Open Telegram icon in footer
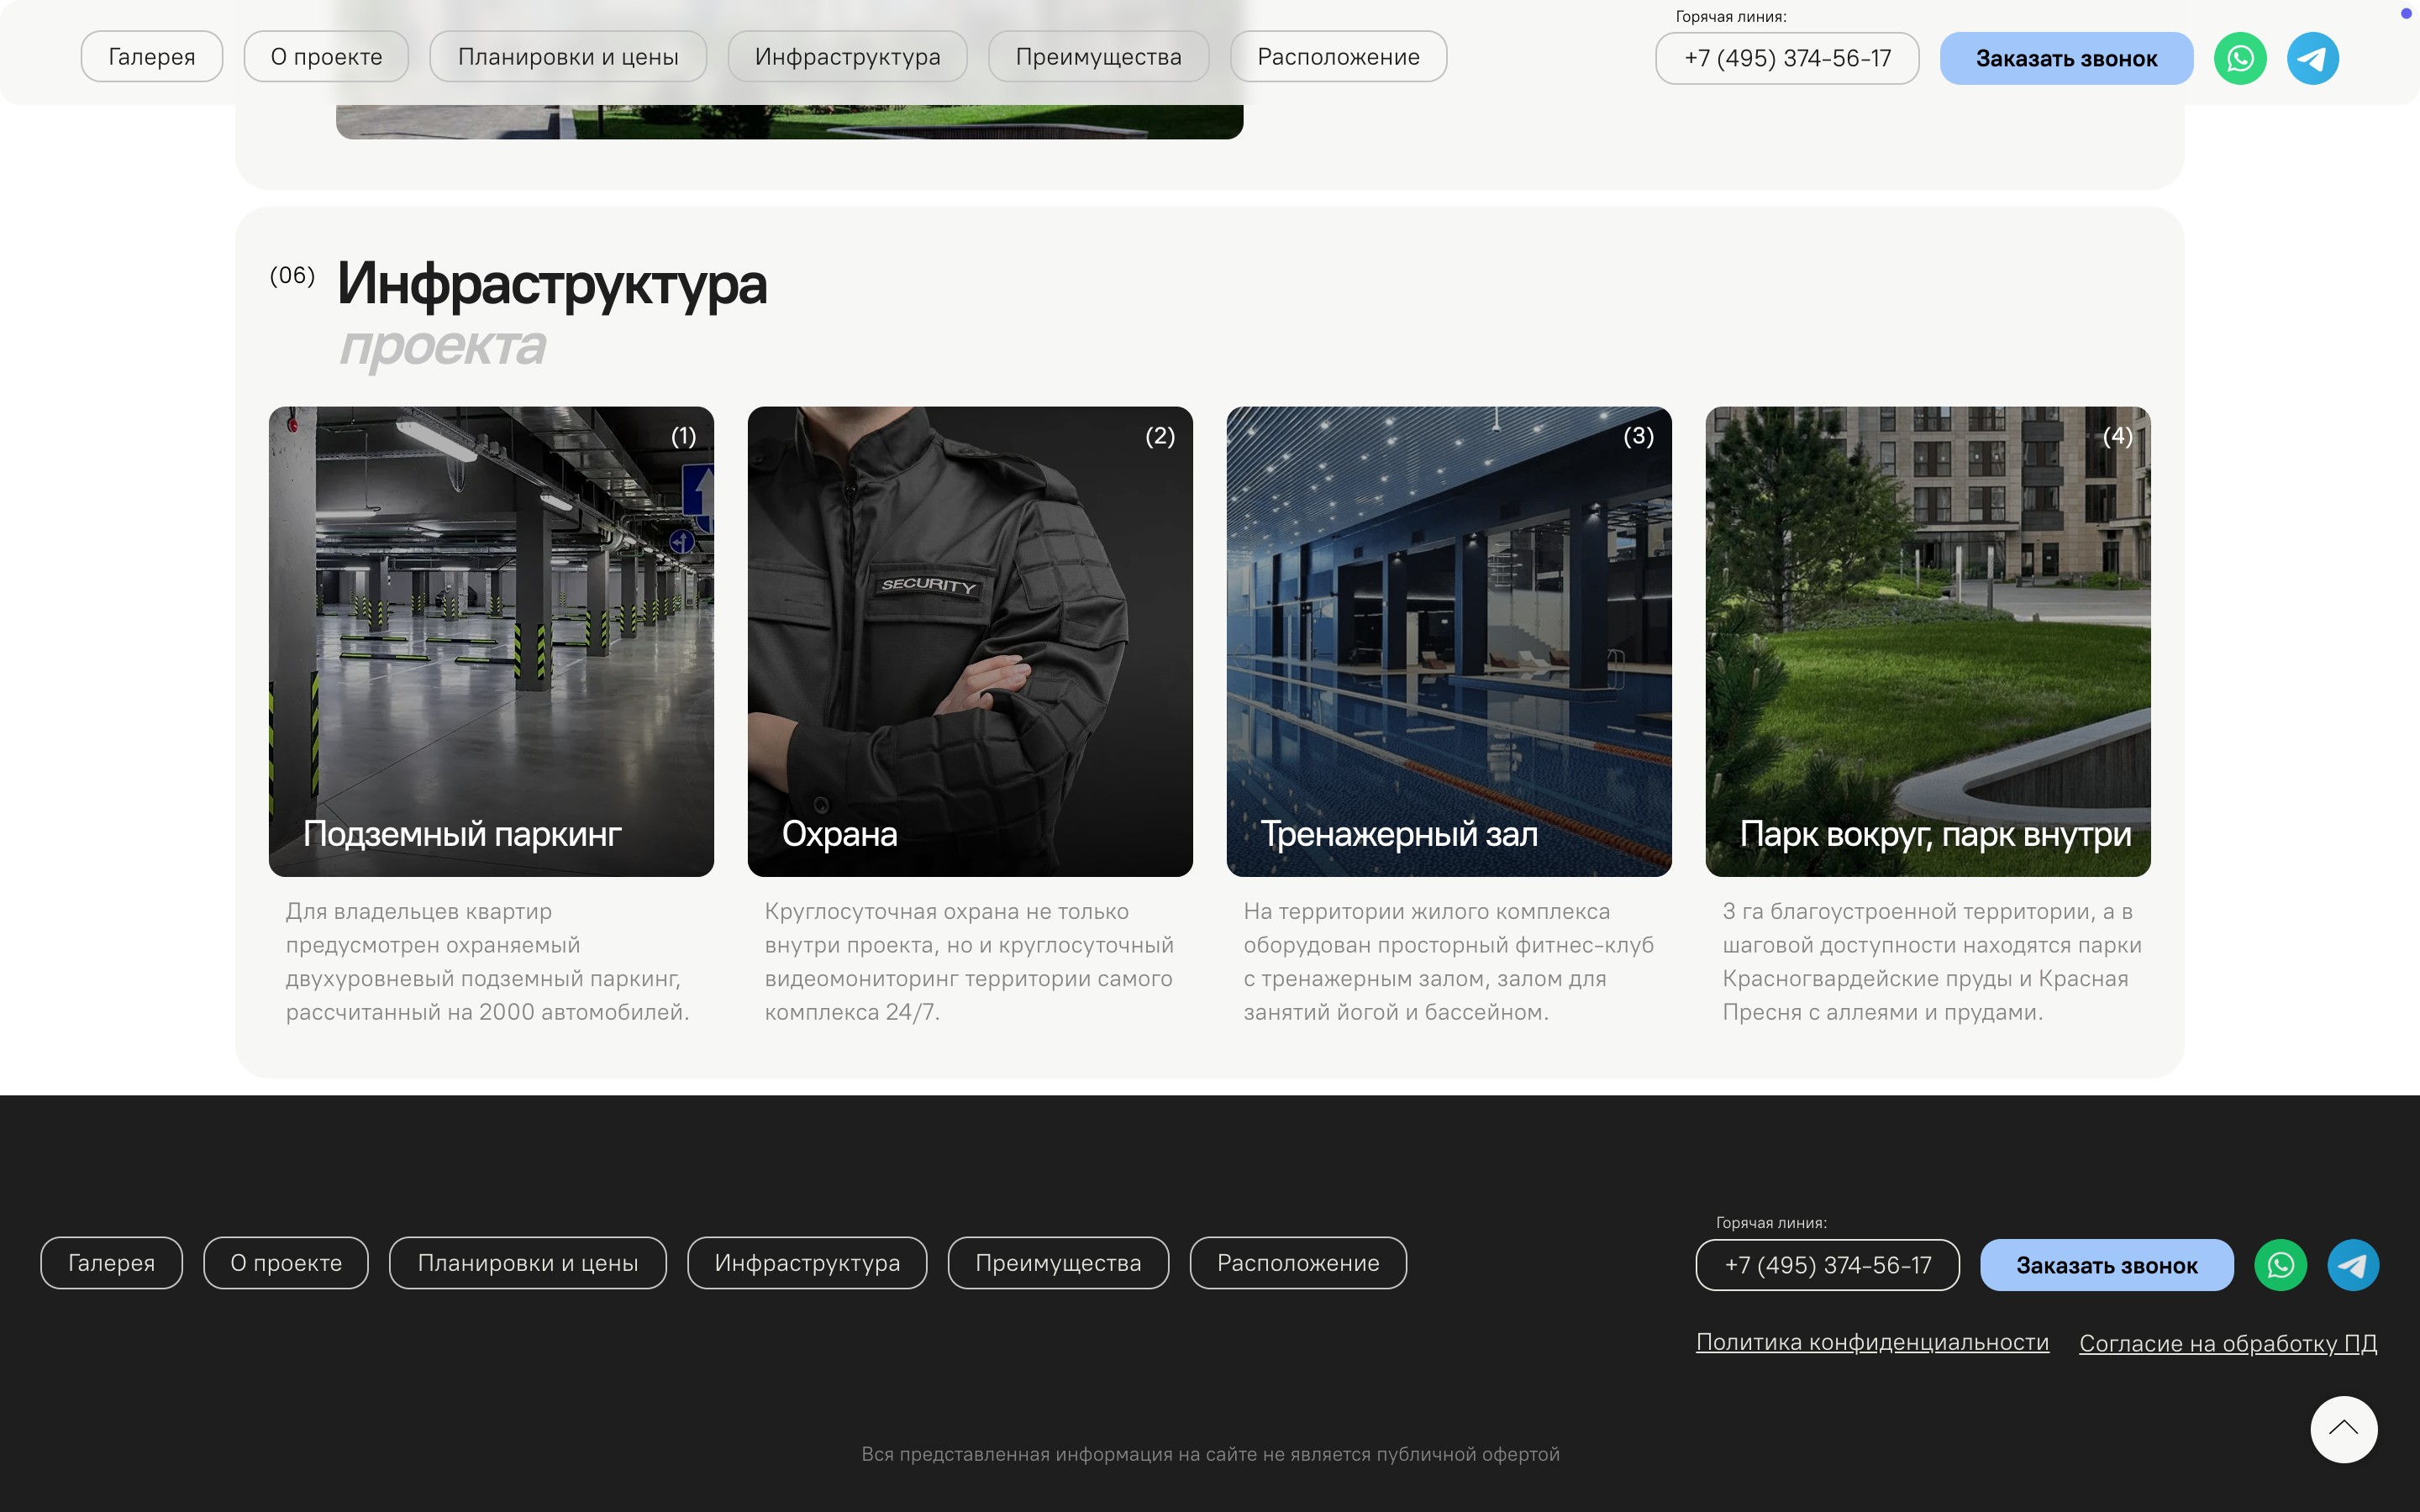The width and height of the screenshot is (2420, 1512). pyautogui.click(x=2353, y=1265)
